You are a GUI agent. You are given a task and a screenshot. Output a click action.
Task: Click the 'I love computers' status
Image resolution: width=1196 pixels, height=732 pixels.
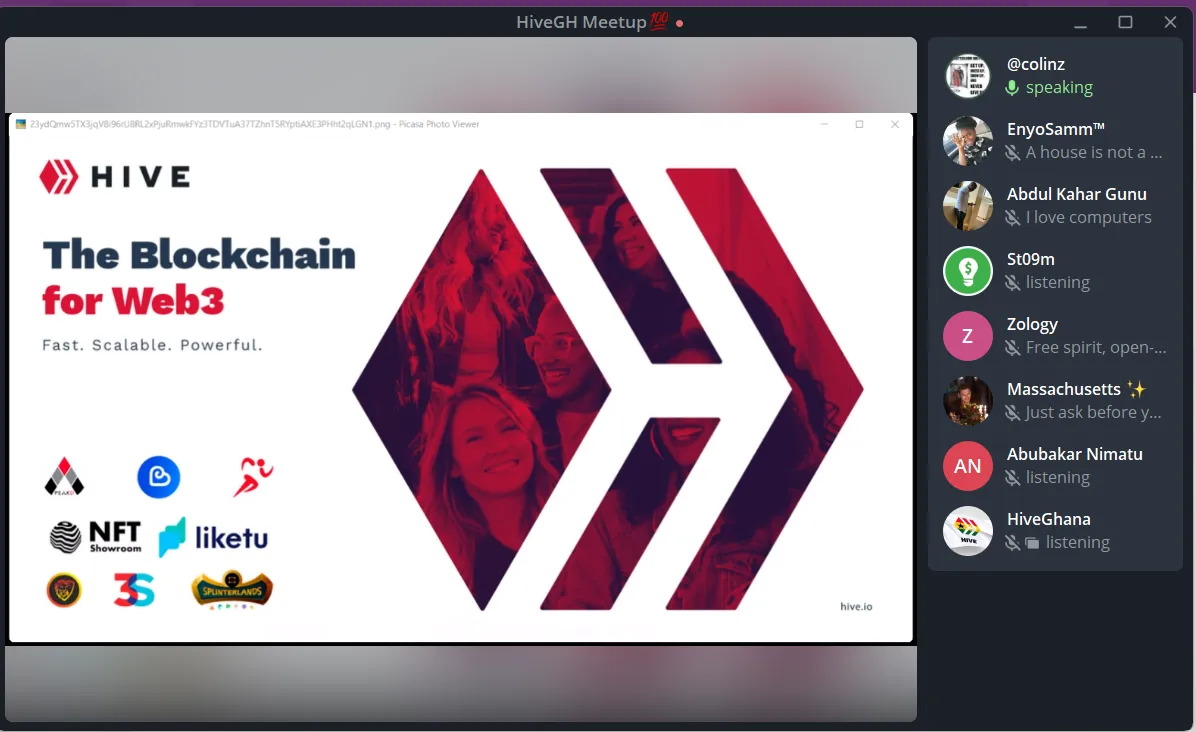1088,217
